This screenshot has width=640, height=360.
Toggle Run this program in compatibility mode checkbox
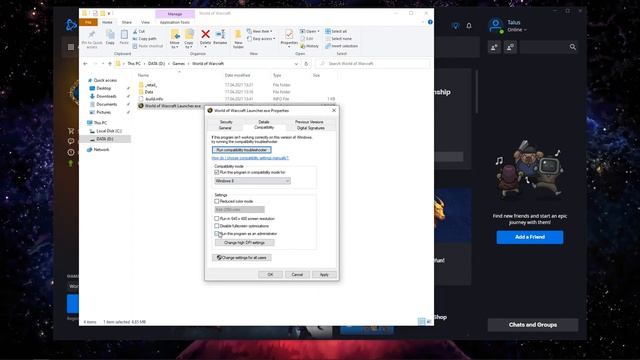(217, 172)
